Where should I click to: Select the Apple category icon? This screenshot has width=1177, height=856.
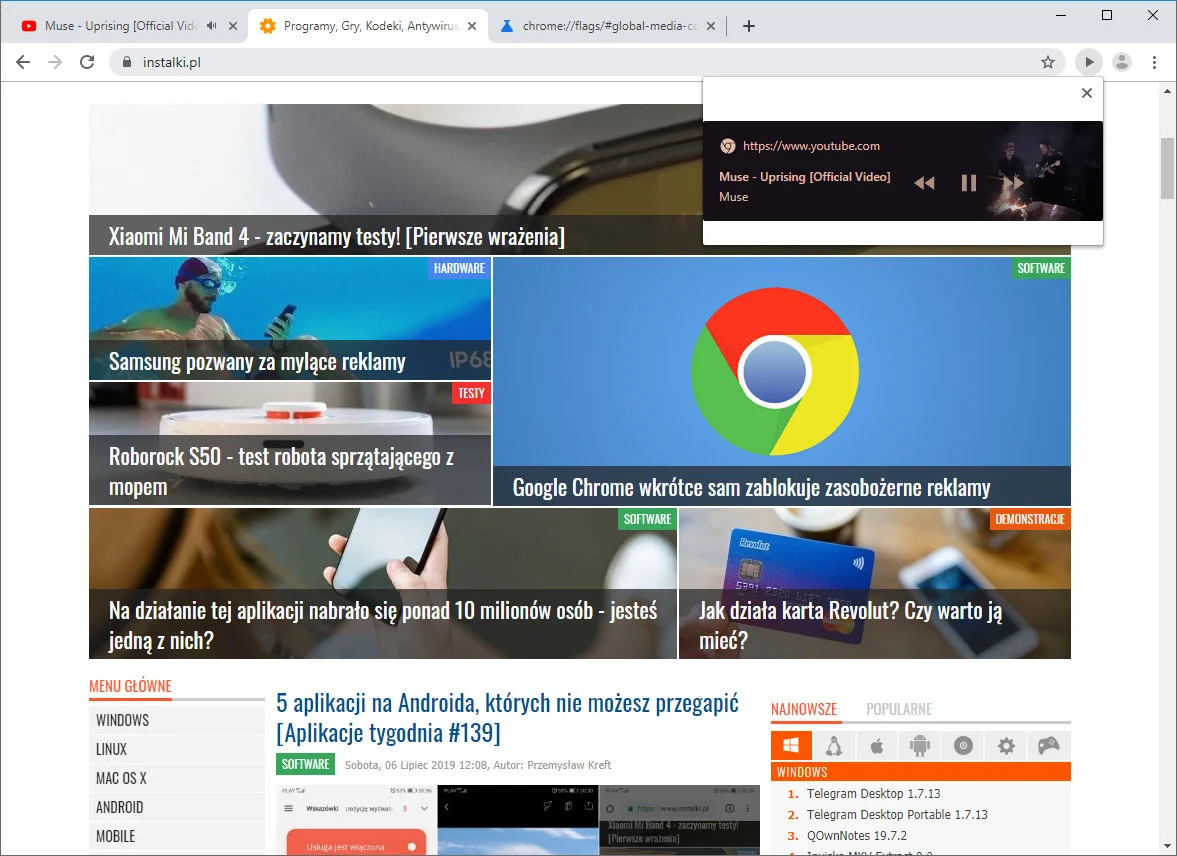(x=877, y=746)
